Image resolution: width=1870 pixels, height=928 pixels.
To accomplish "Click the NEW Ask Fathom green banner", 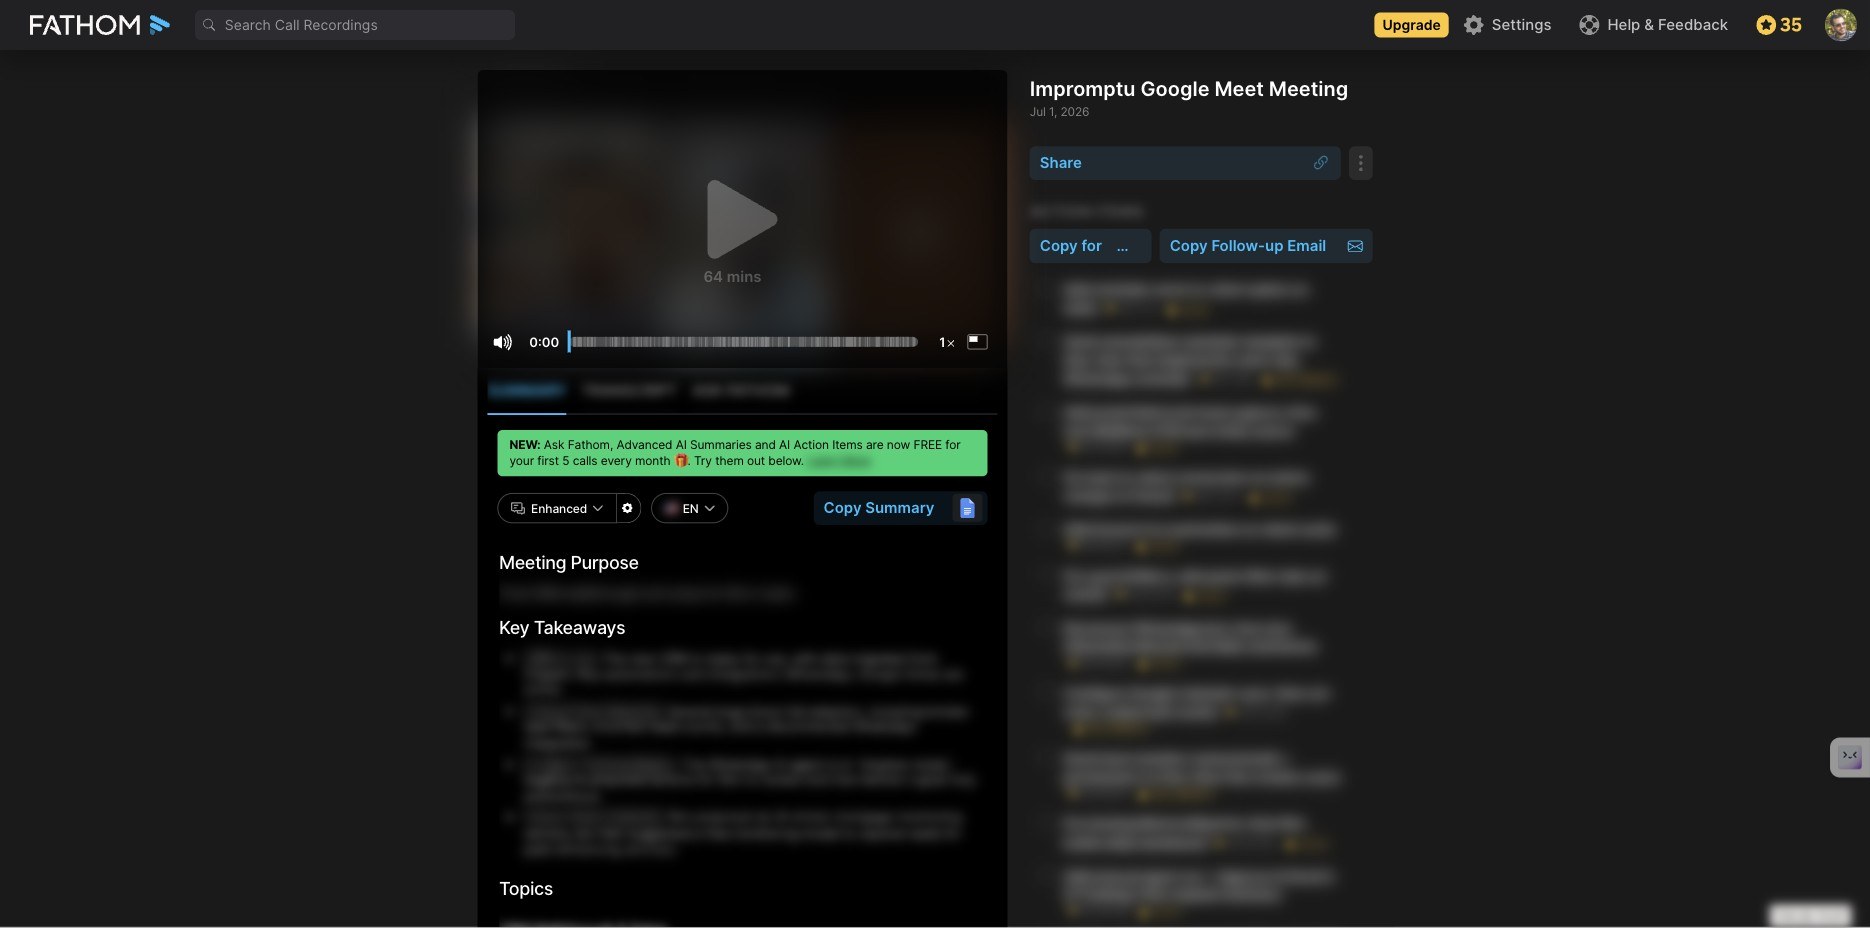I will (742, 453).
